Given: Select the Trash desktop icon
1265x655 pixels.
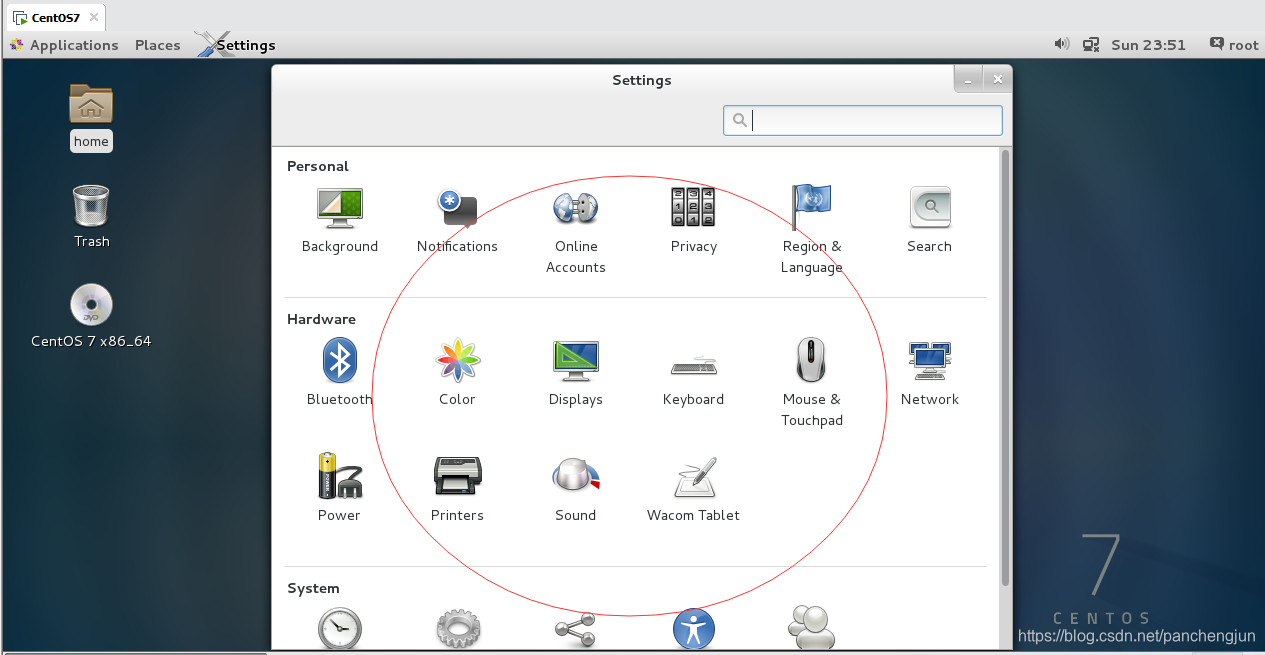Looking at the screenshot, I should pos(91,216).
